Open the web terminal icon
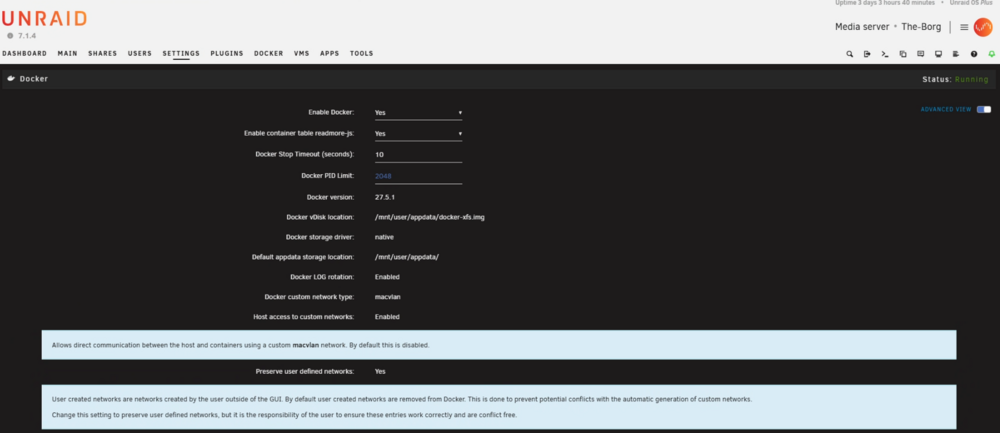Viewport: 1000px width, 433px height. pyautogui.click(x=885, y=54)
